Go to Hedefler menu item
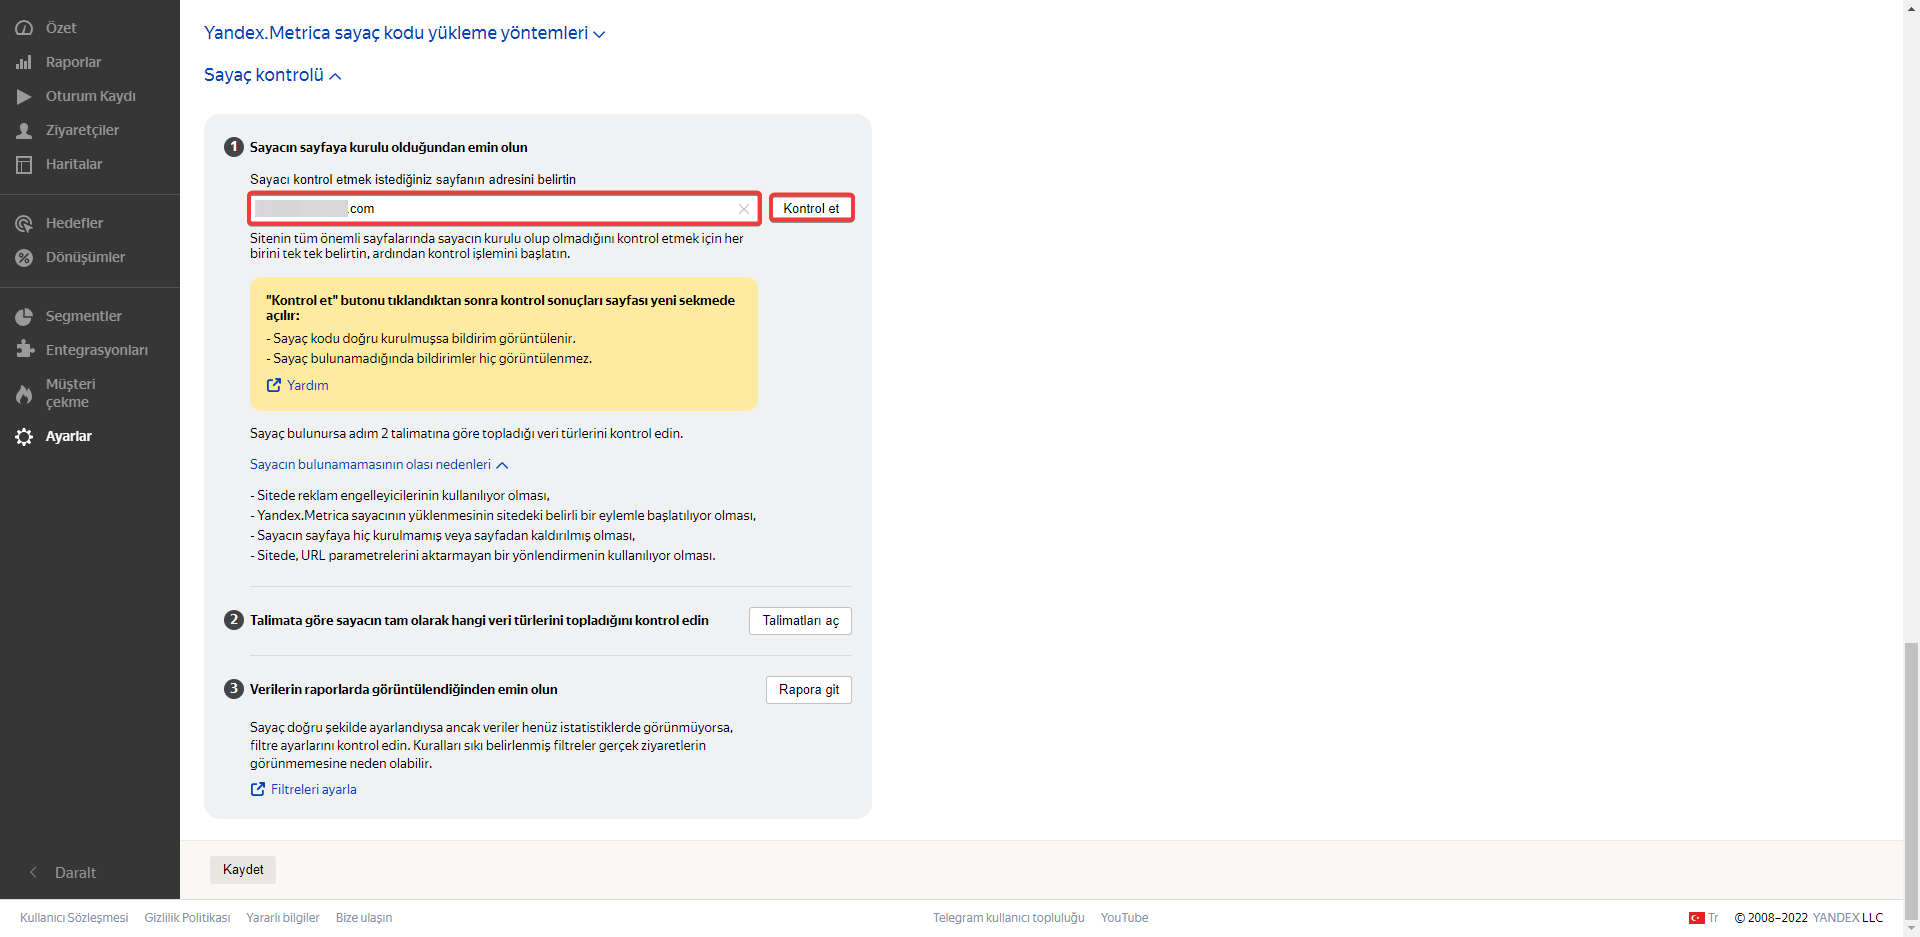Screen dimensions: 1920x937 (74, 223)
